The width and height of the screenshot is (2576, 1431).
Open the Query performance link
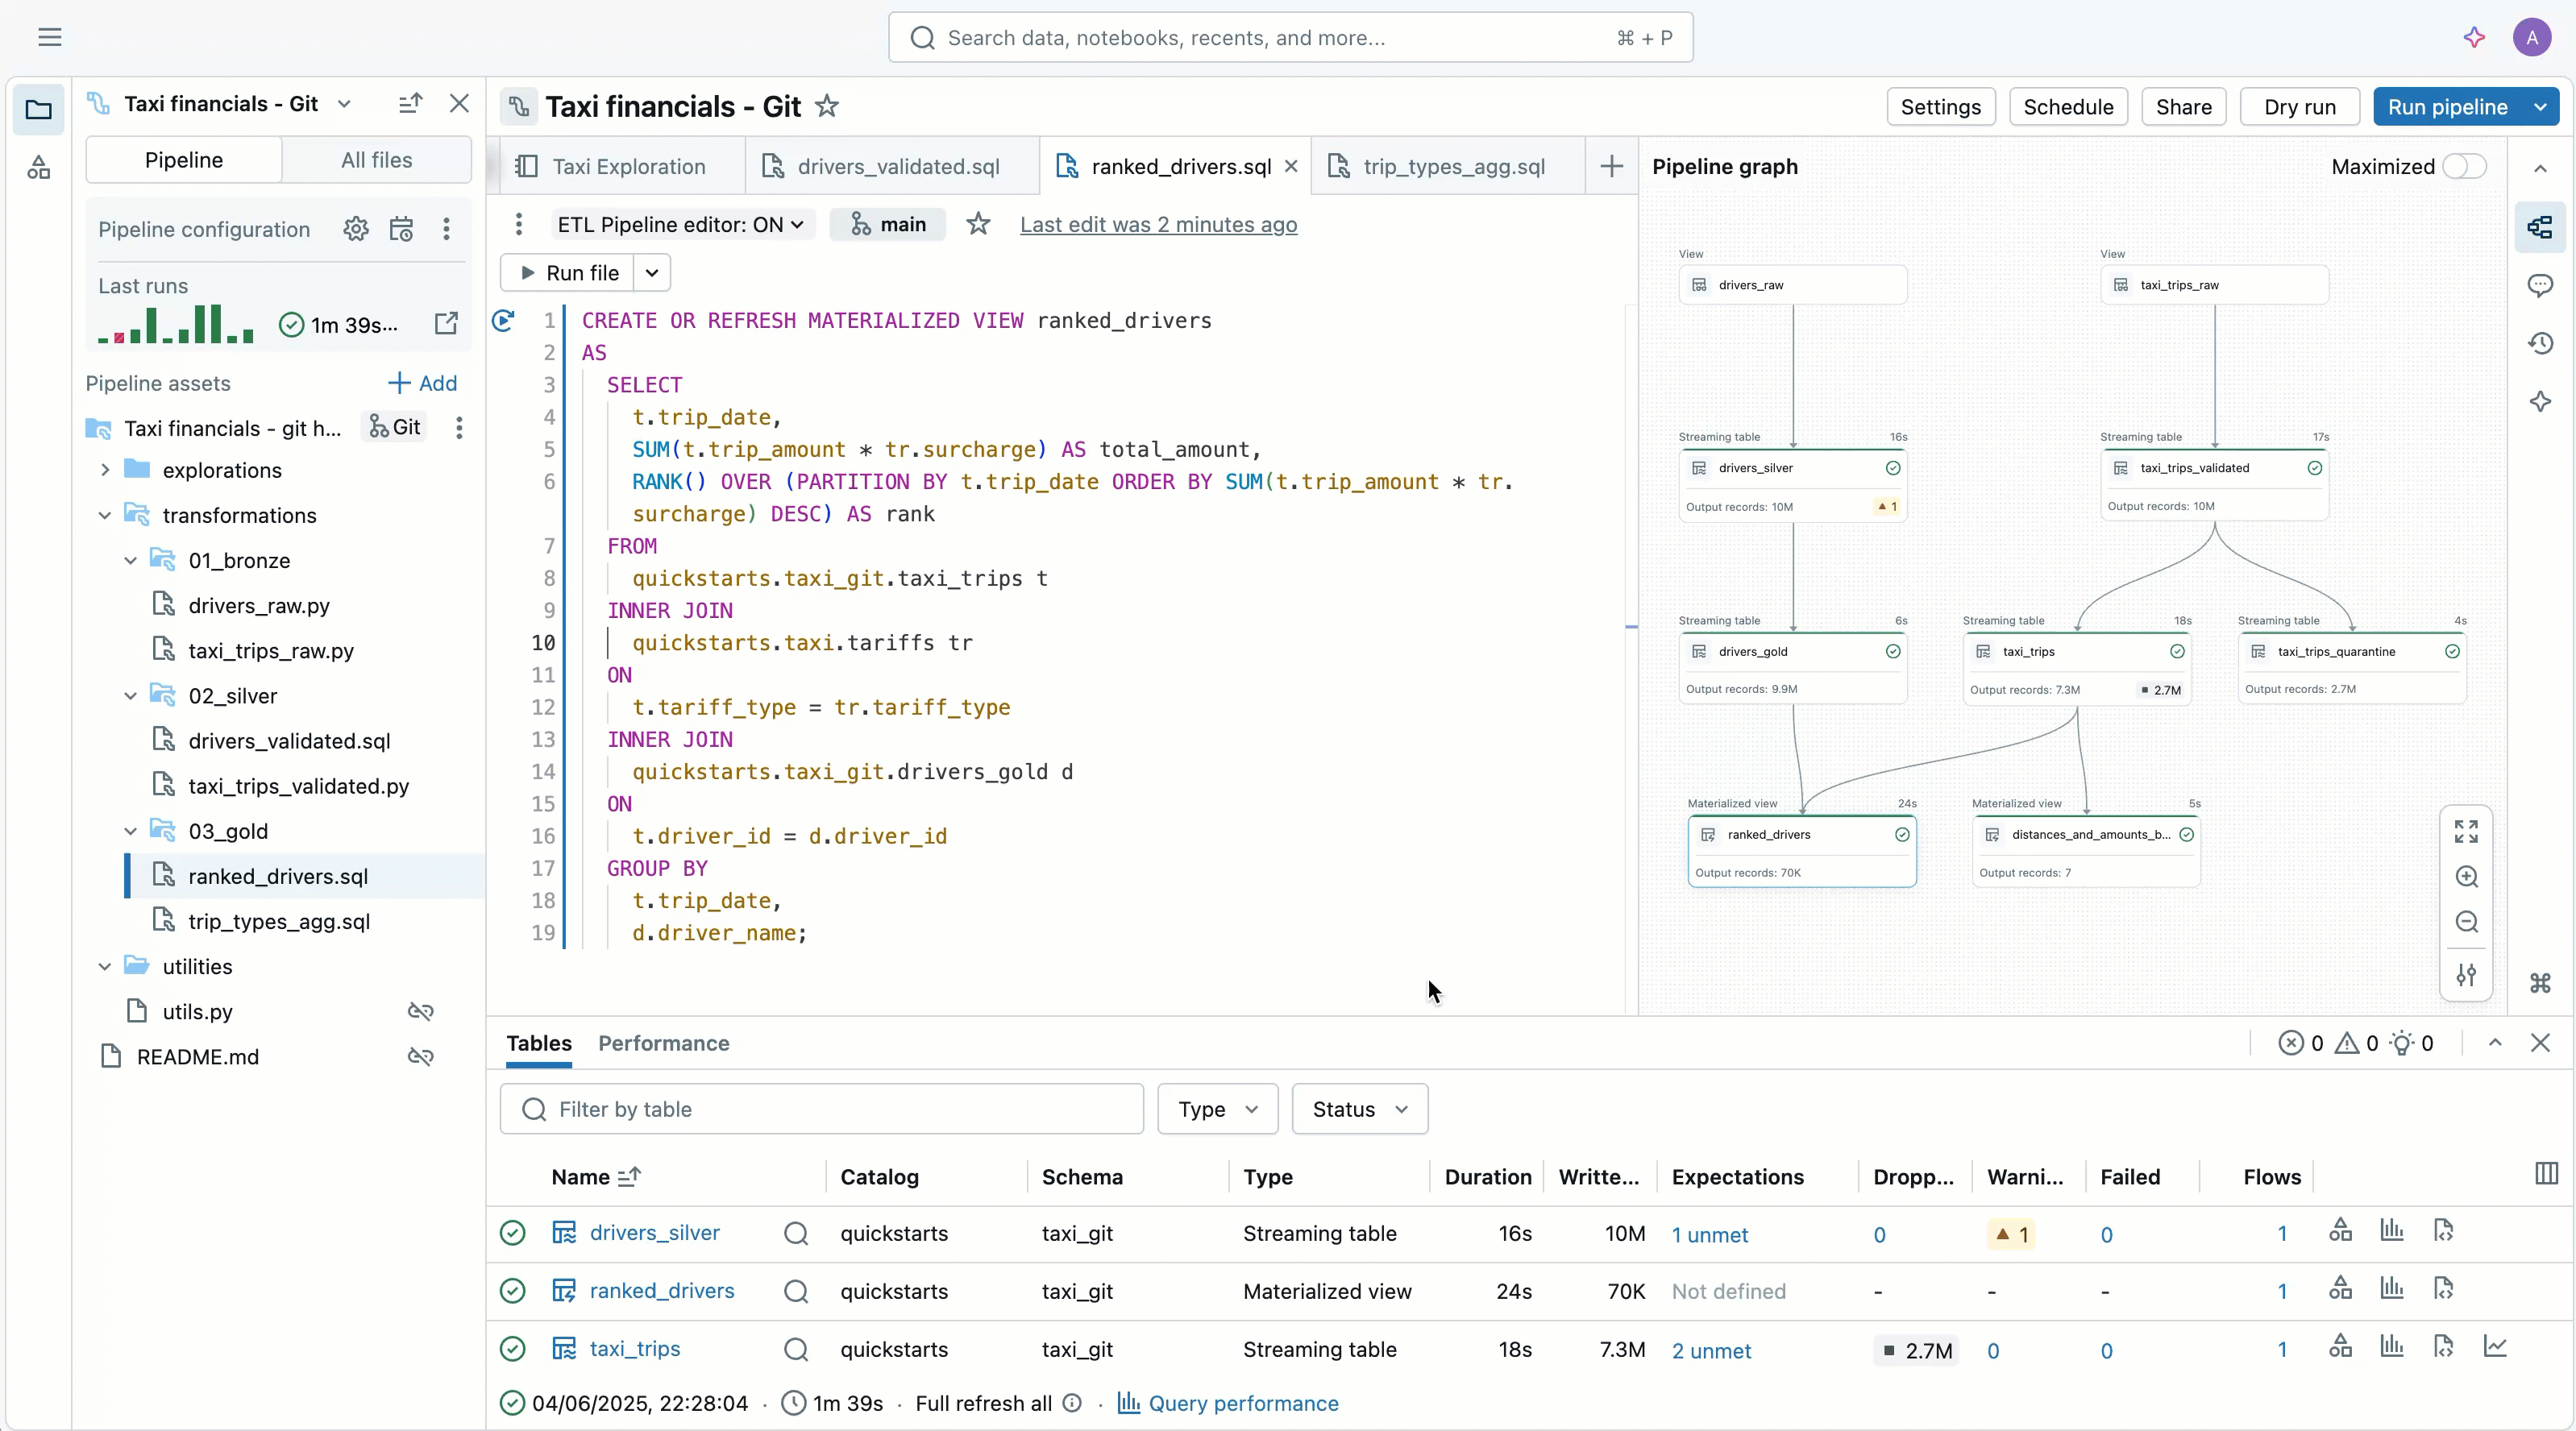point(1242,1403)
